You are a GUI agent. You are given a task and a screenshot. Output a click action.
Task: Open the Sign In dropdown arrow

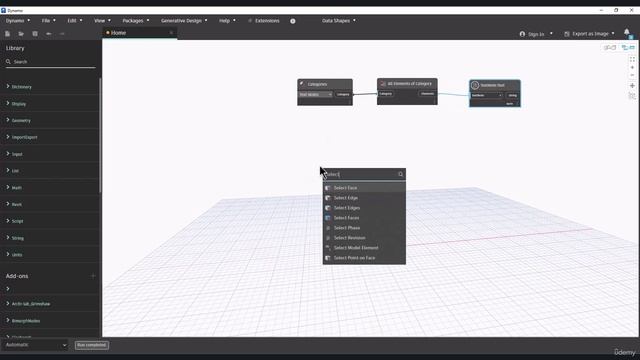[x=551, y=33]
